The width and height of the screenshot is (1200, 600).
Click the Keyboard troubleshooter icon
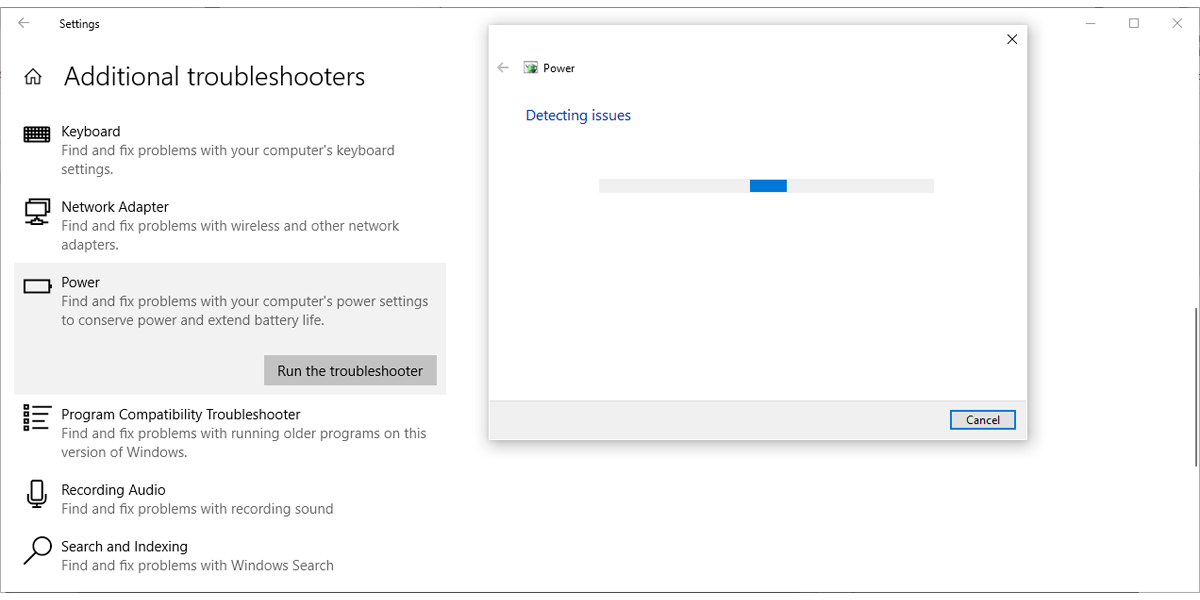tap(37, 133)
